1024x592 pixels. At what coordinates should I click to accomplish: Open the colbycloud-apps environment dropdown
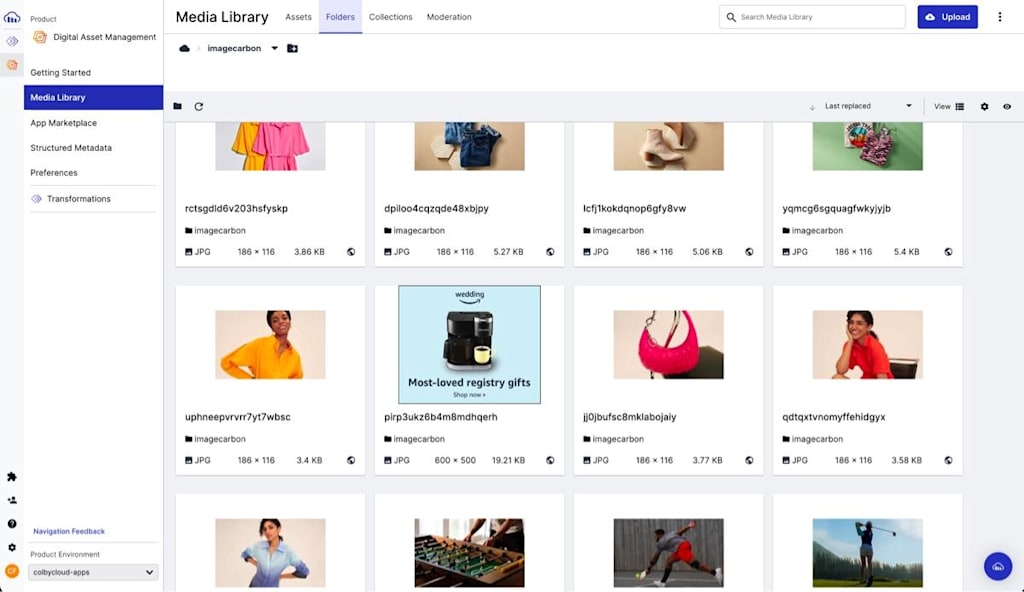click(93, 572)
